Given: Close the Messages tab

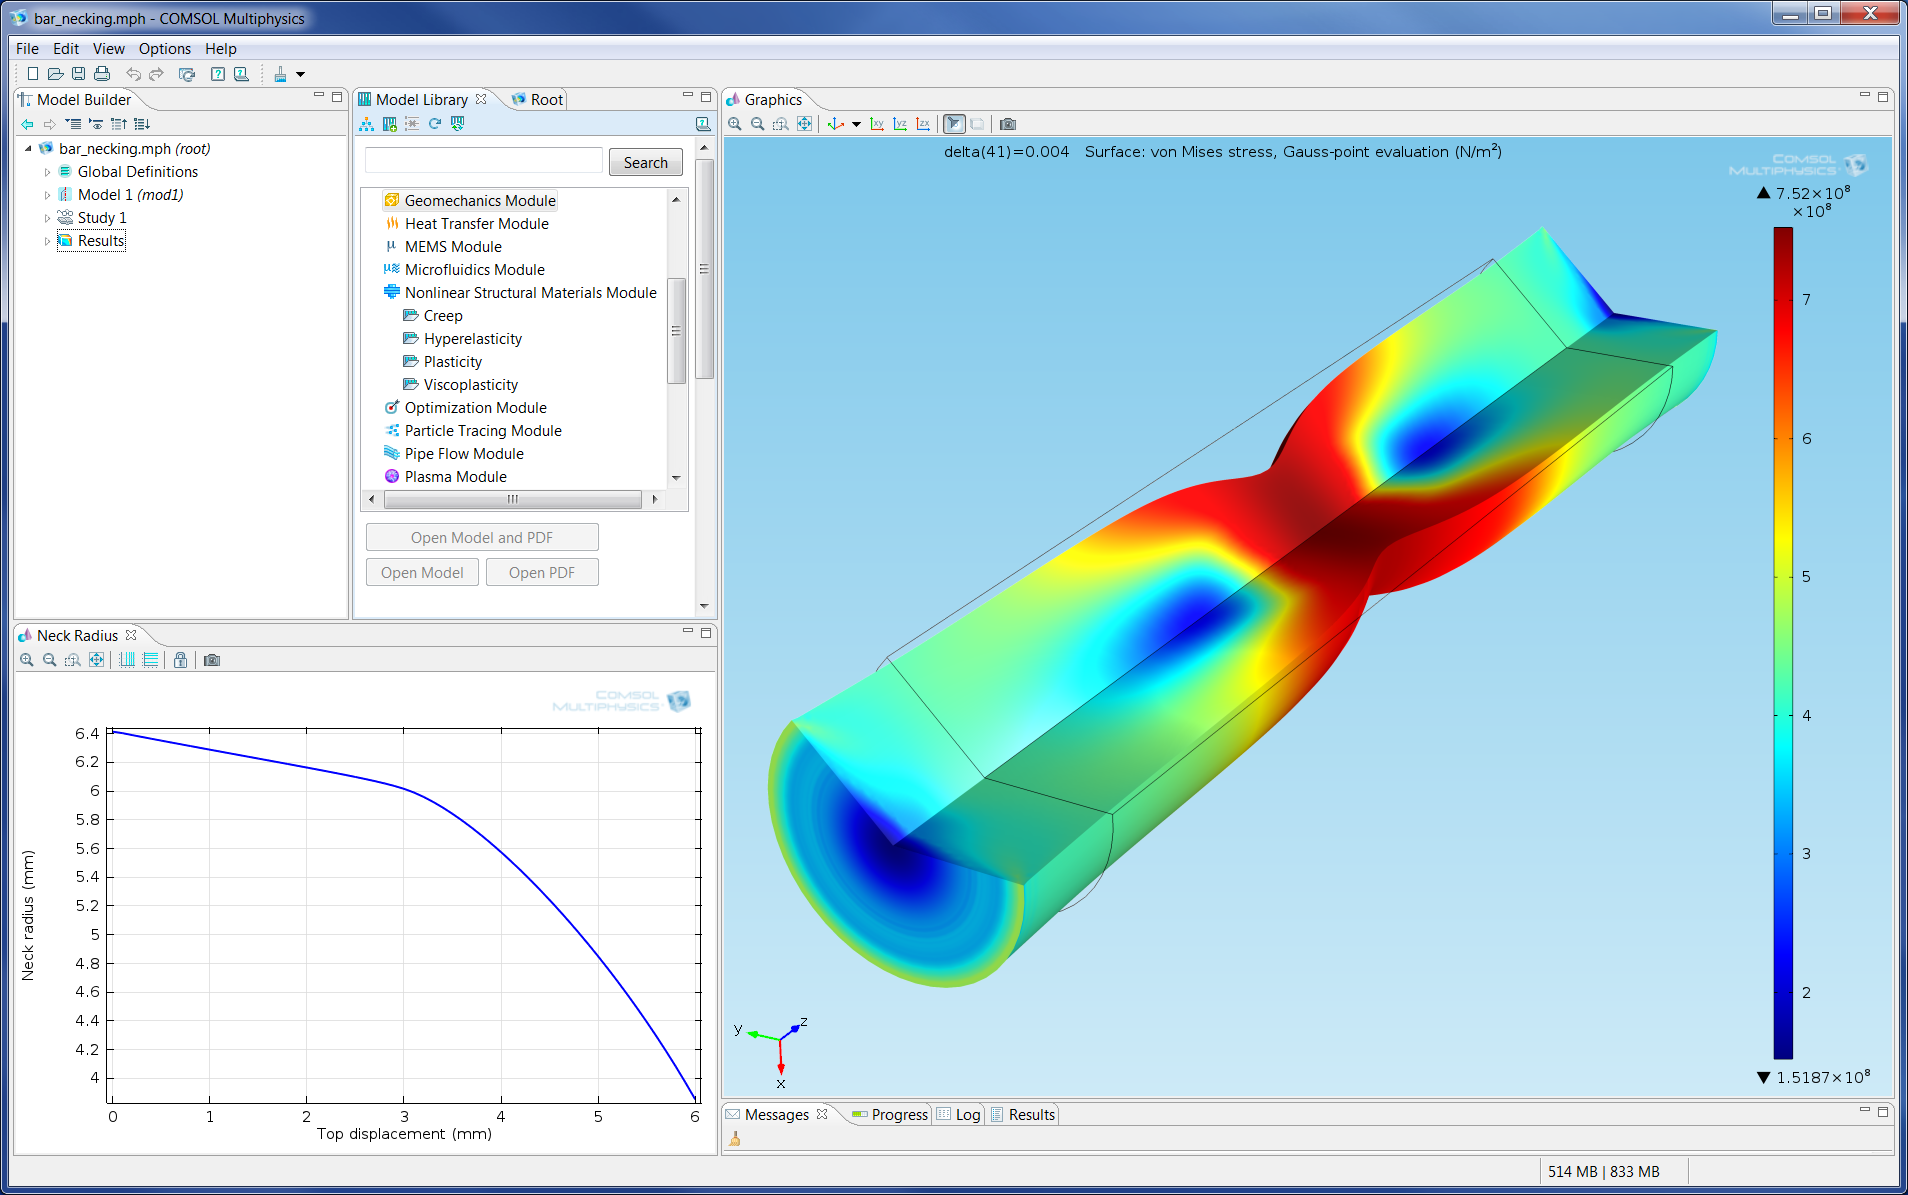Looking at the screenshot, I should (822, 1114).
